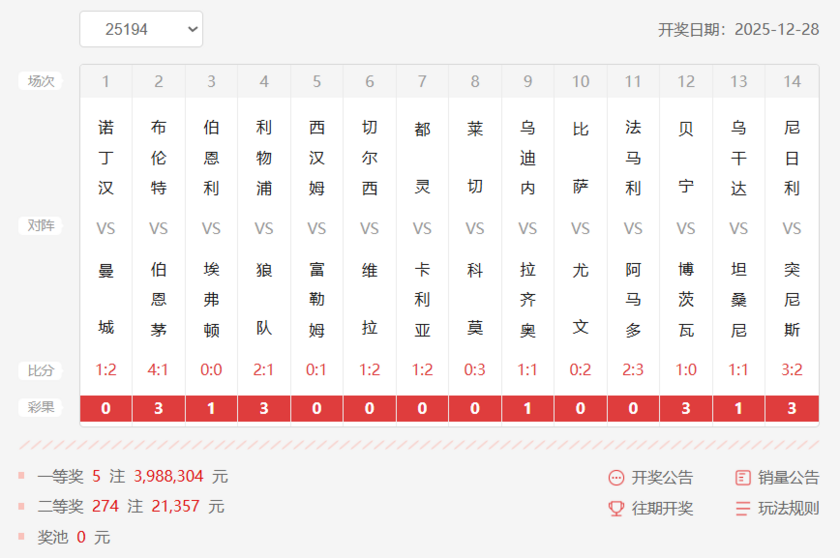Click away team 拉齐奥 in match 9
840x558 pixels.
528,299
